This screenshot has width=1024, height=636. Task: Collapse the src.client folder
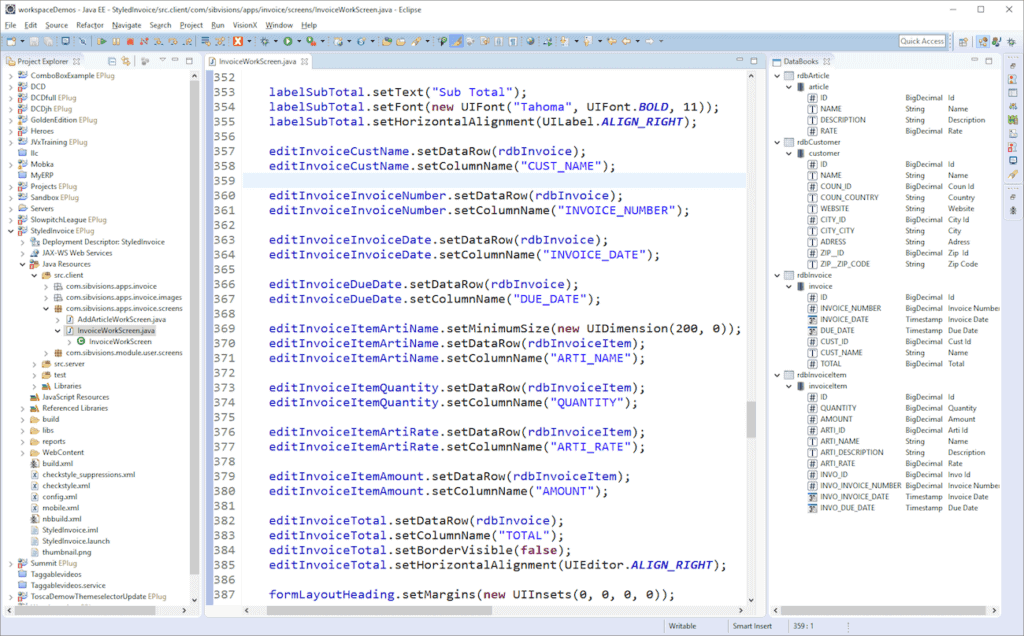(34, 276)
